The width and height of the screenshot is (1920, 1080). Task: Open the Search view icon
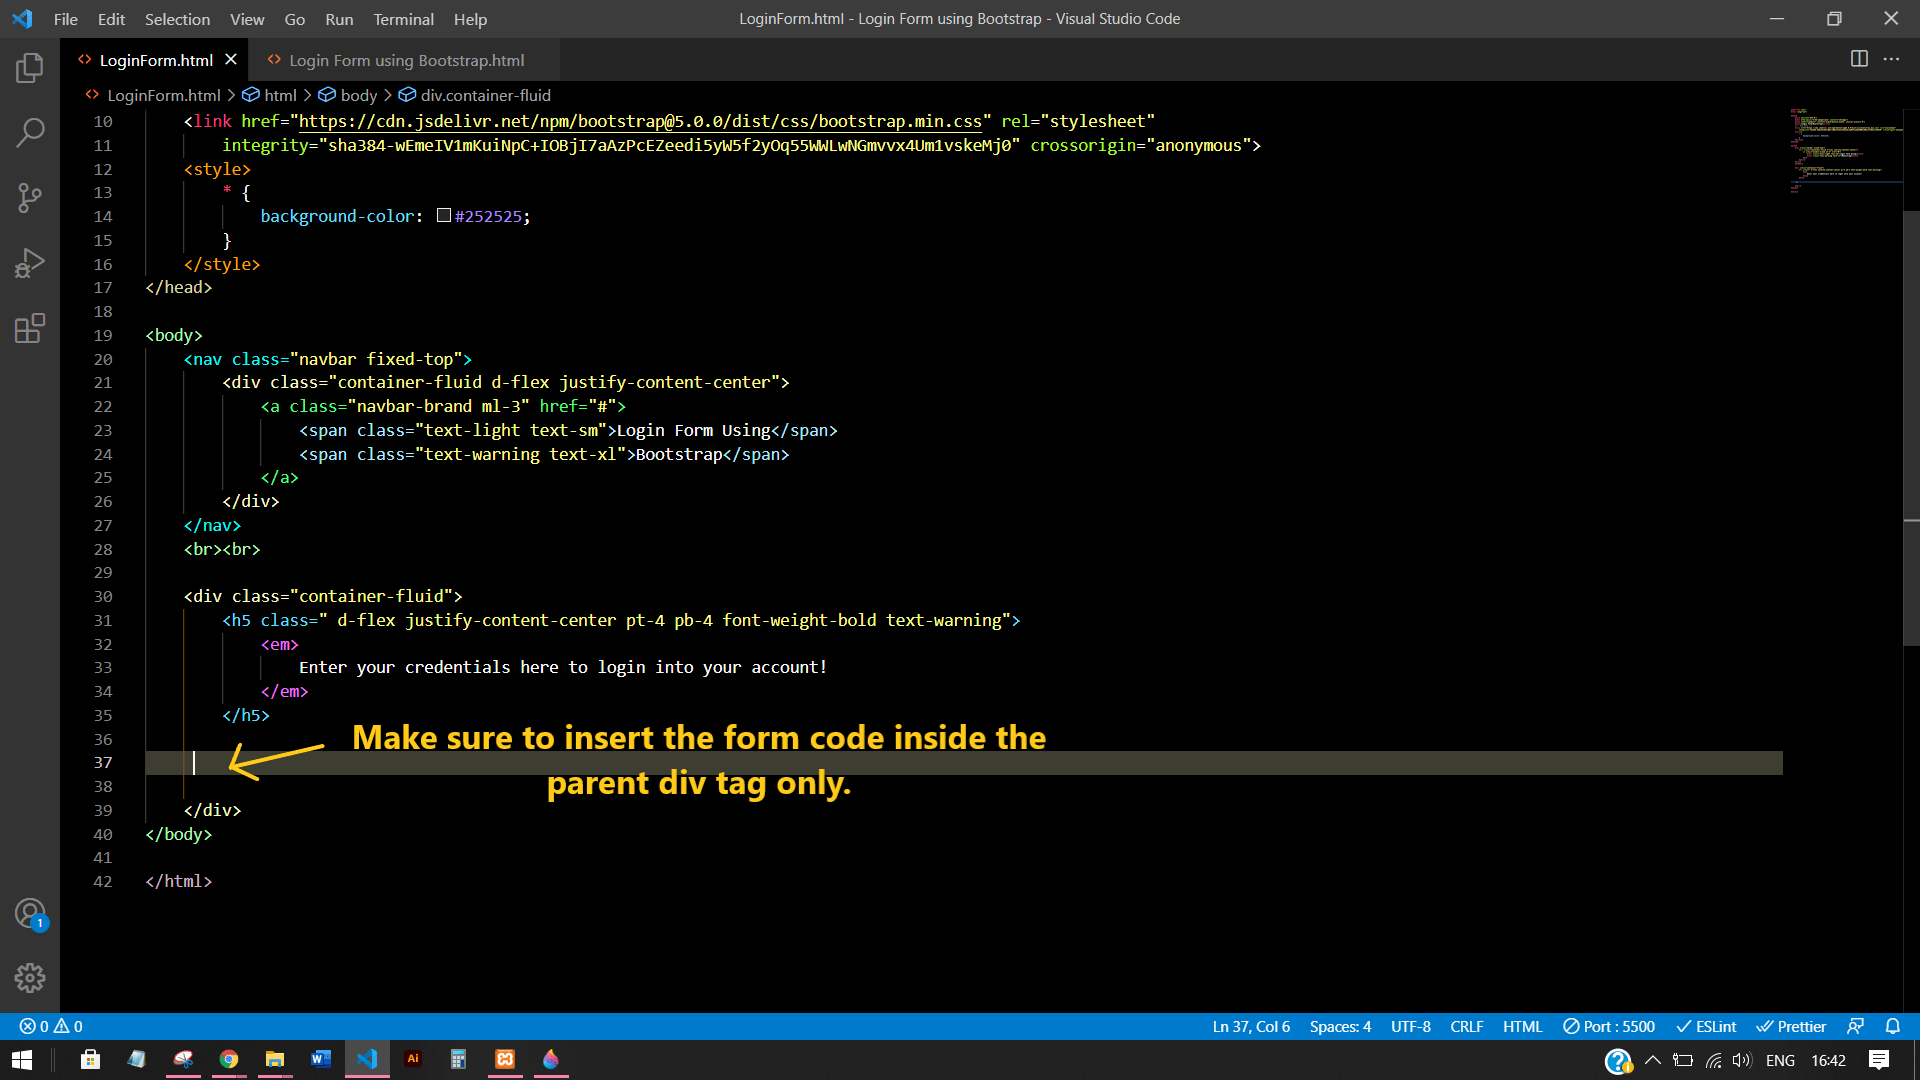pyautogui.click(x=30, y=132)
